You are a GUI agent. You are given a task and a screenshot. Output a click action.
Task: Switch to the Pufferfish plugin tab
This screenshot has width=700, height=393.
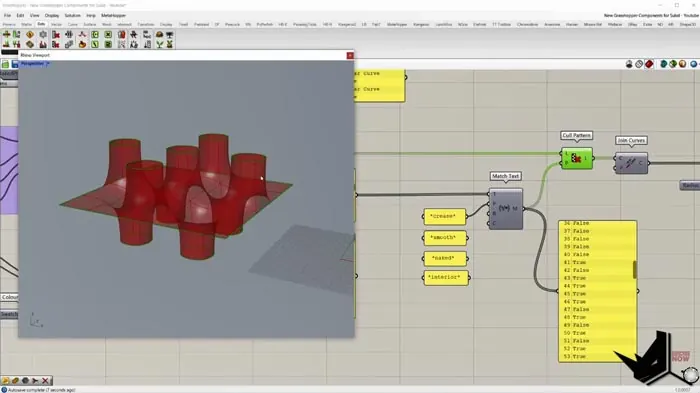(265, 24)
